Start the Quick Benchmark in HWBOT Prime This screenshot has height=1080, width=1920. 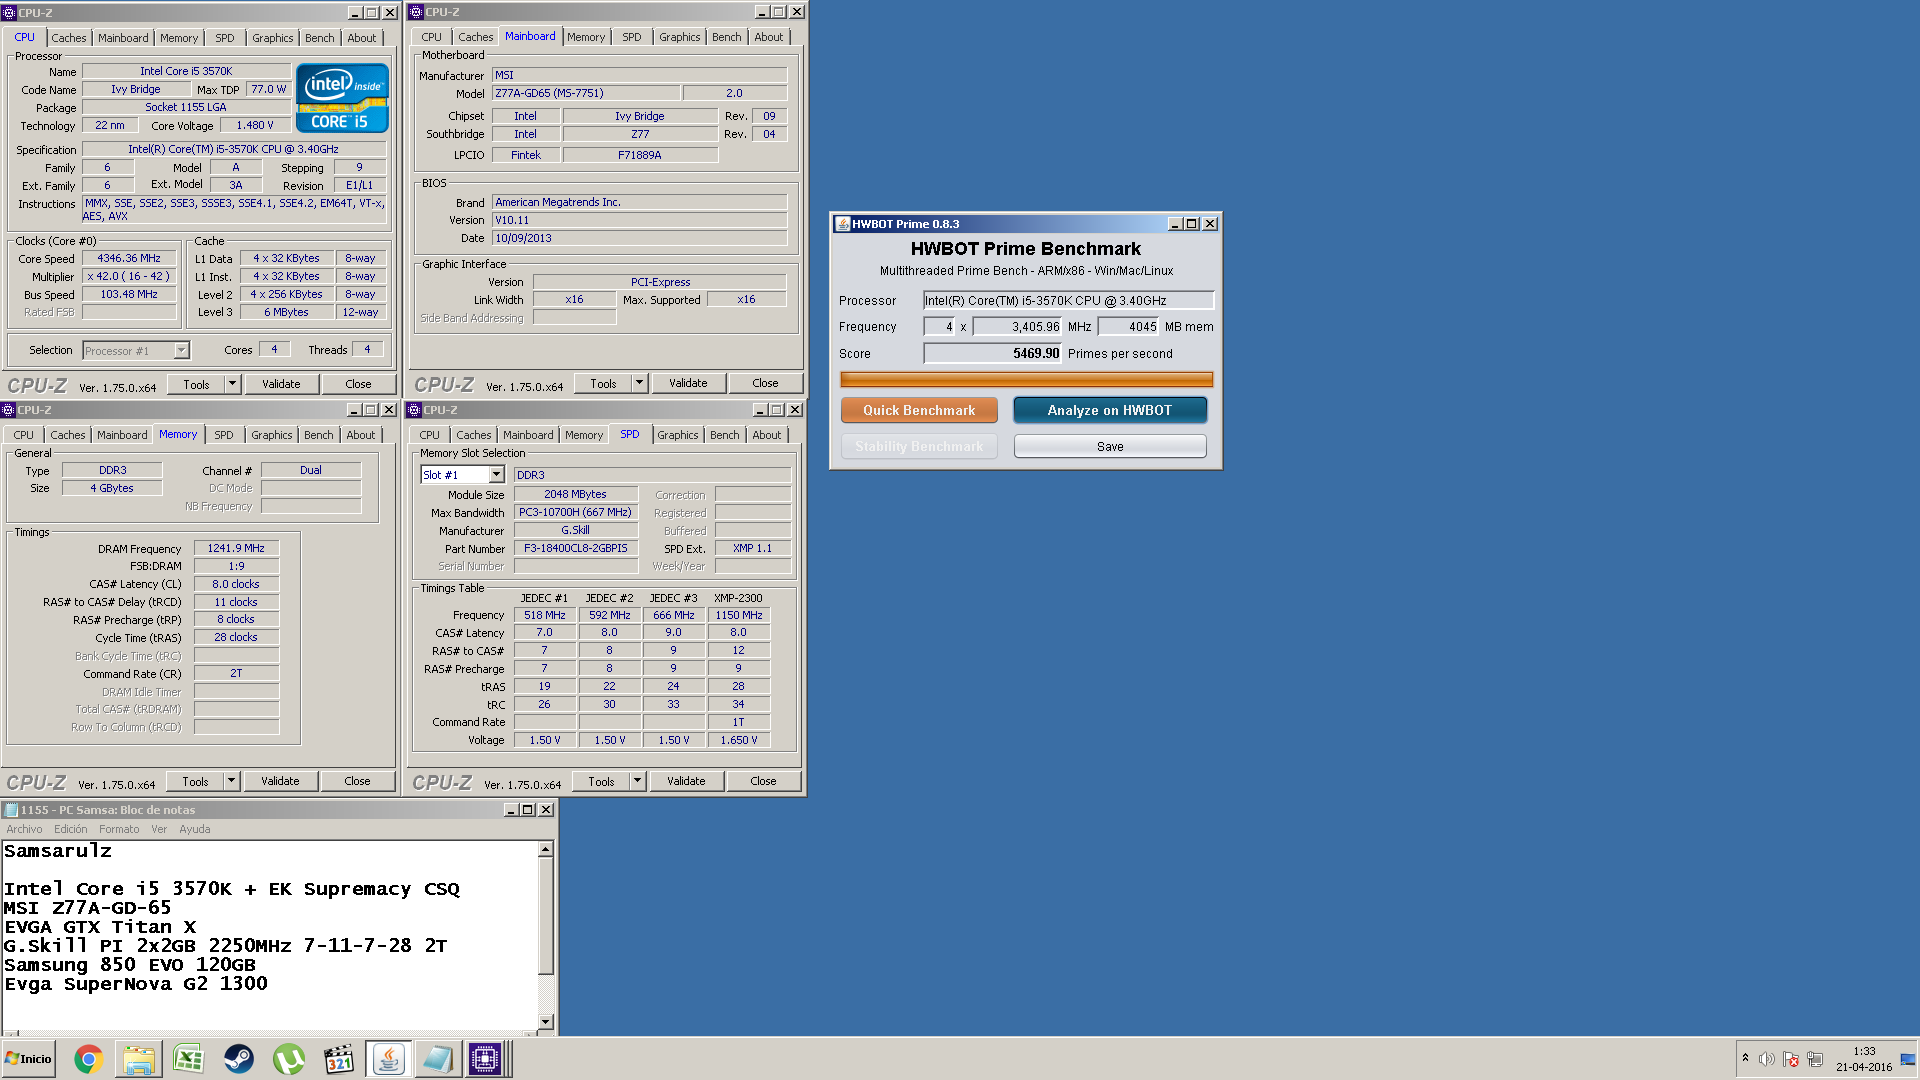(x=919, y=410)
